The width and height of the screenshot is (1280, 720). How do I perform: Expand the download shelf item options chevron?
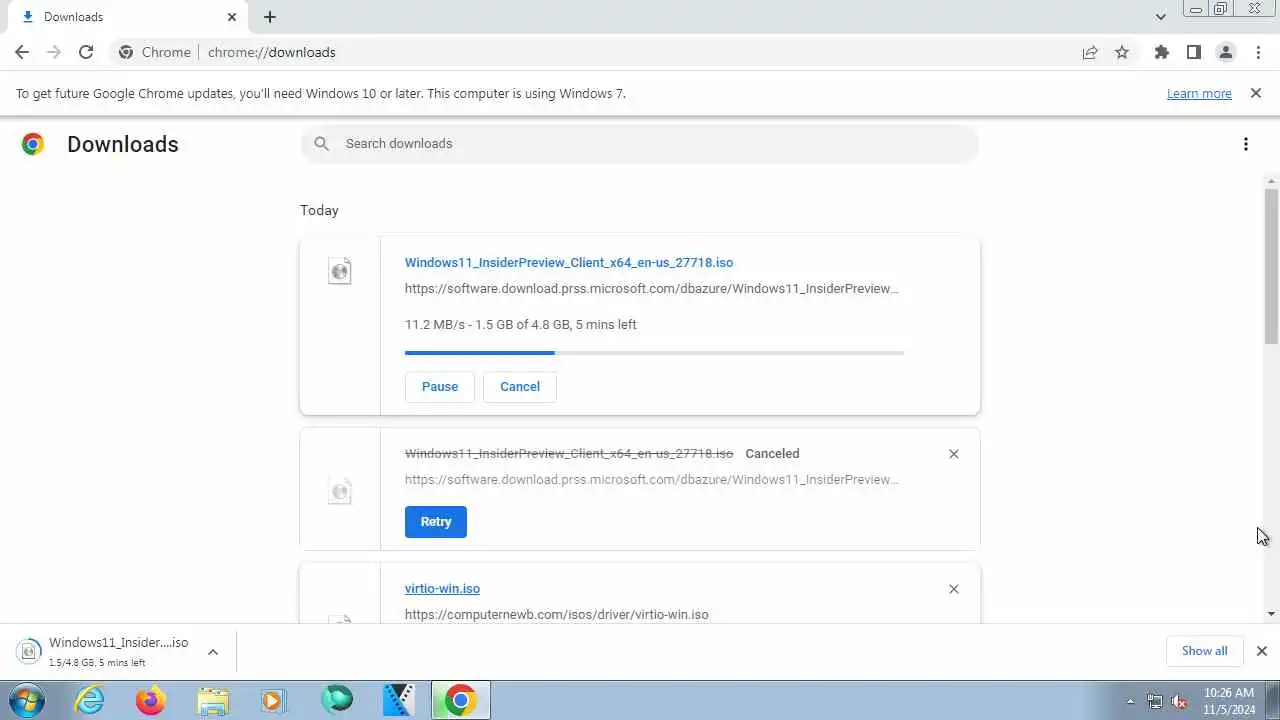tap(212, 652)
